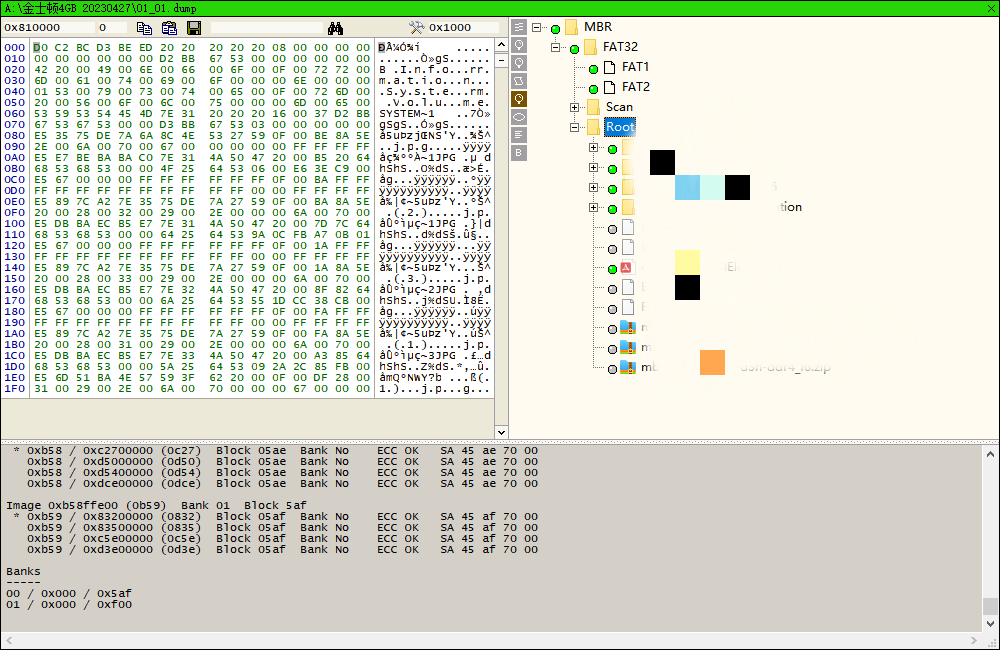Select the FAT32 partition item

pyautogui.click(x=620, y=47)
